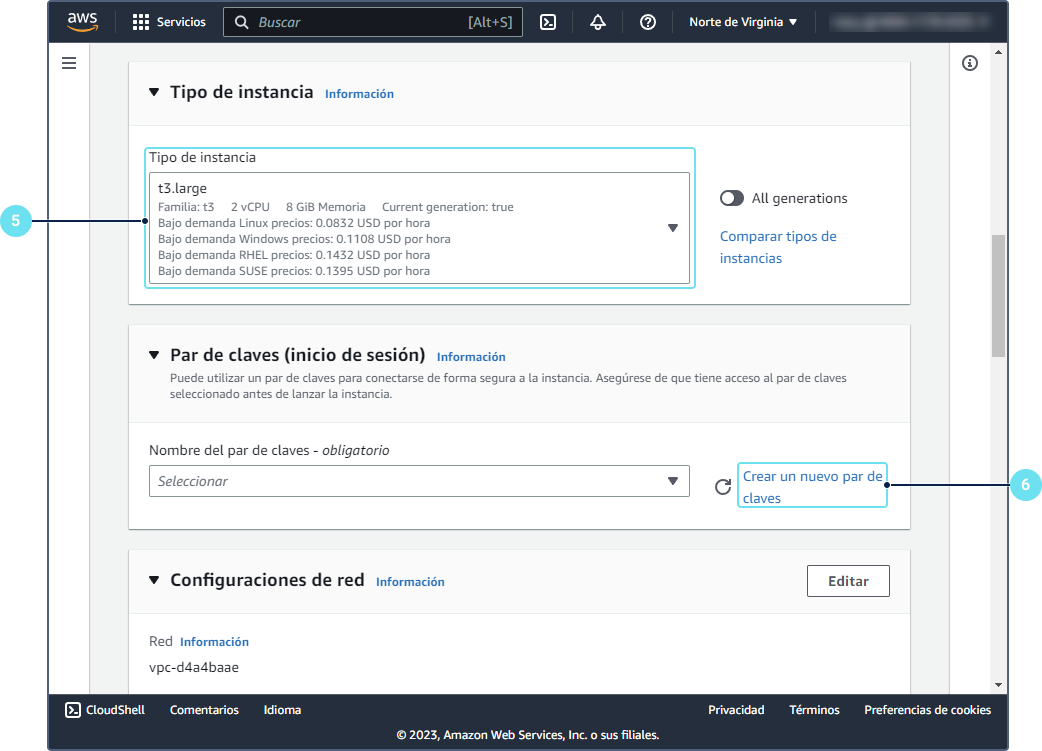Refresh the key pair list
Image resolution: width=1042 pixels, height=751 pixels.
click(x=722, y=487)
